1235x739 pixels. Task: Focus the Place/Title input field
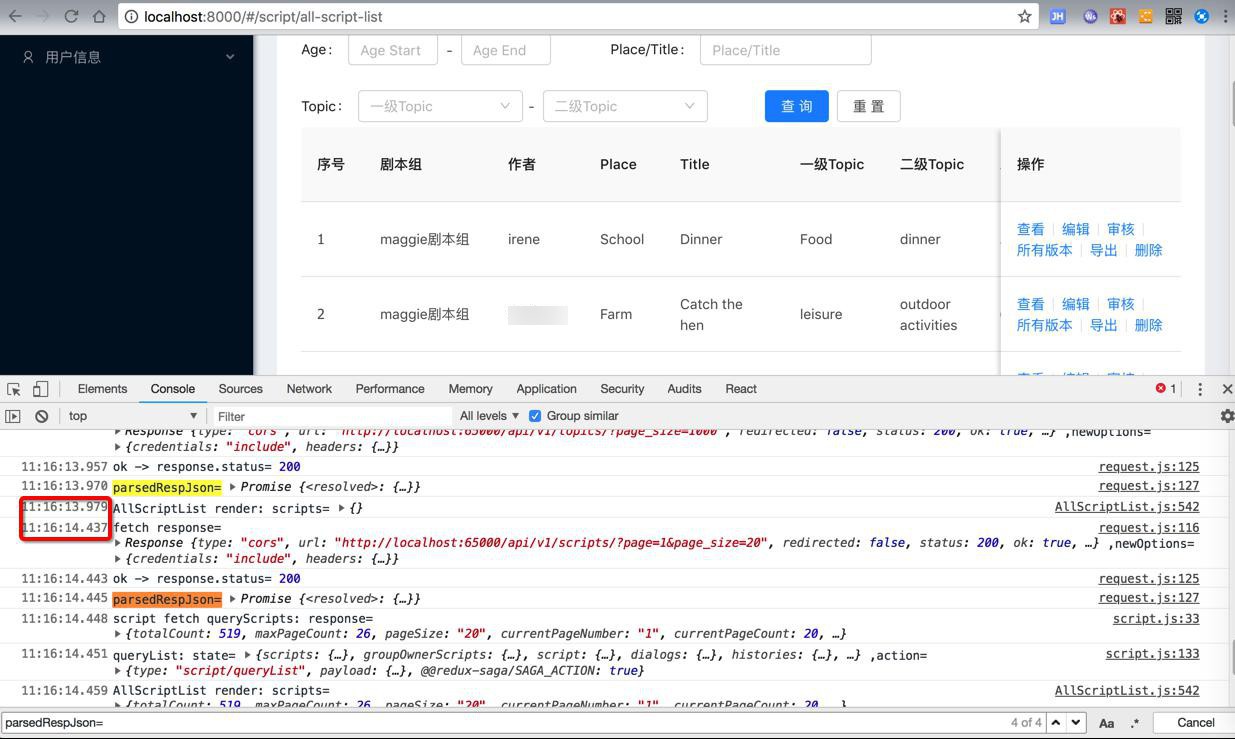click(x=785, y=50)
